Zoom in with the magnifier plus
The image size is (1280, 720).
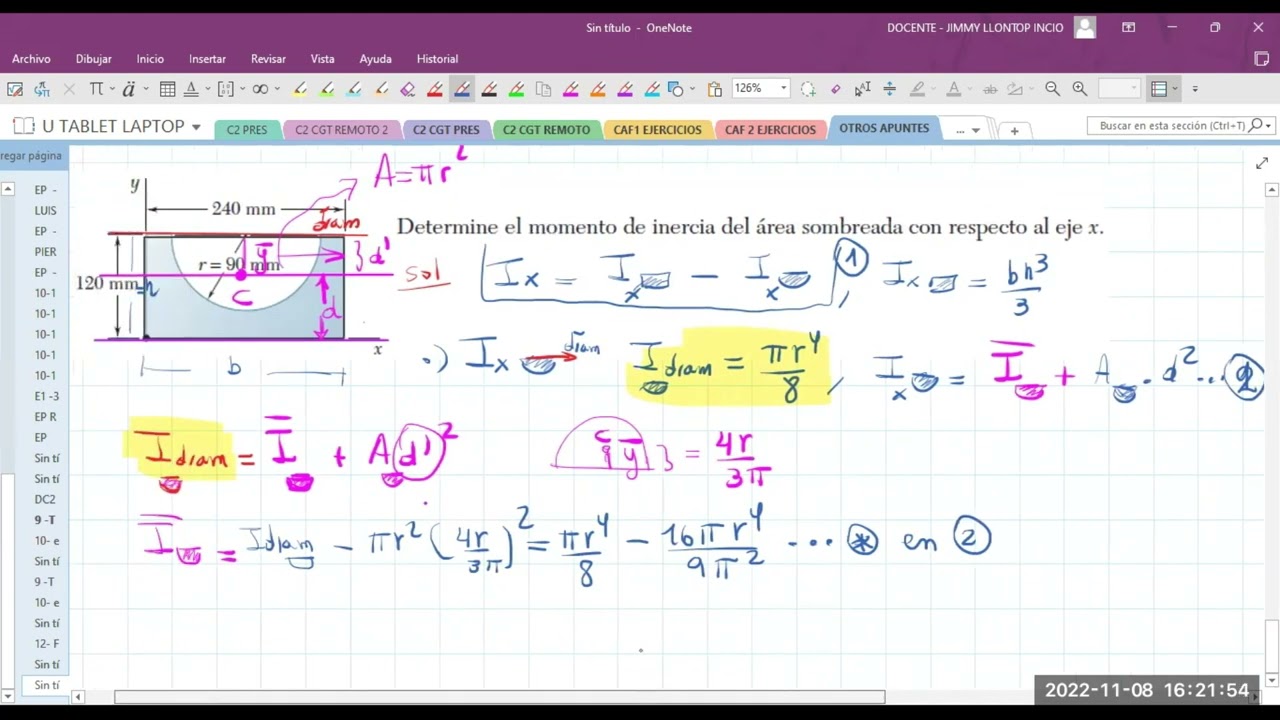[1079, 89]
